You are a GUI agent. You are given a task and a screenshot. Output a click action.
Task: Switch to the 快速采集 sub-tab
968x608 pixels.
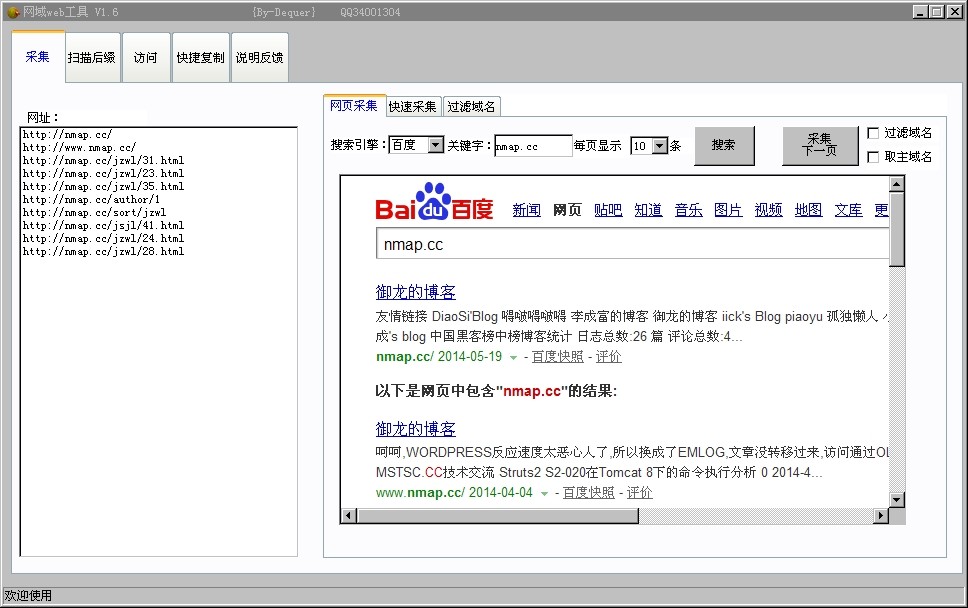(x=412, y=107)
